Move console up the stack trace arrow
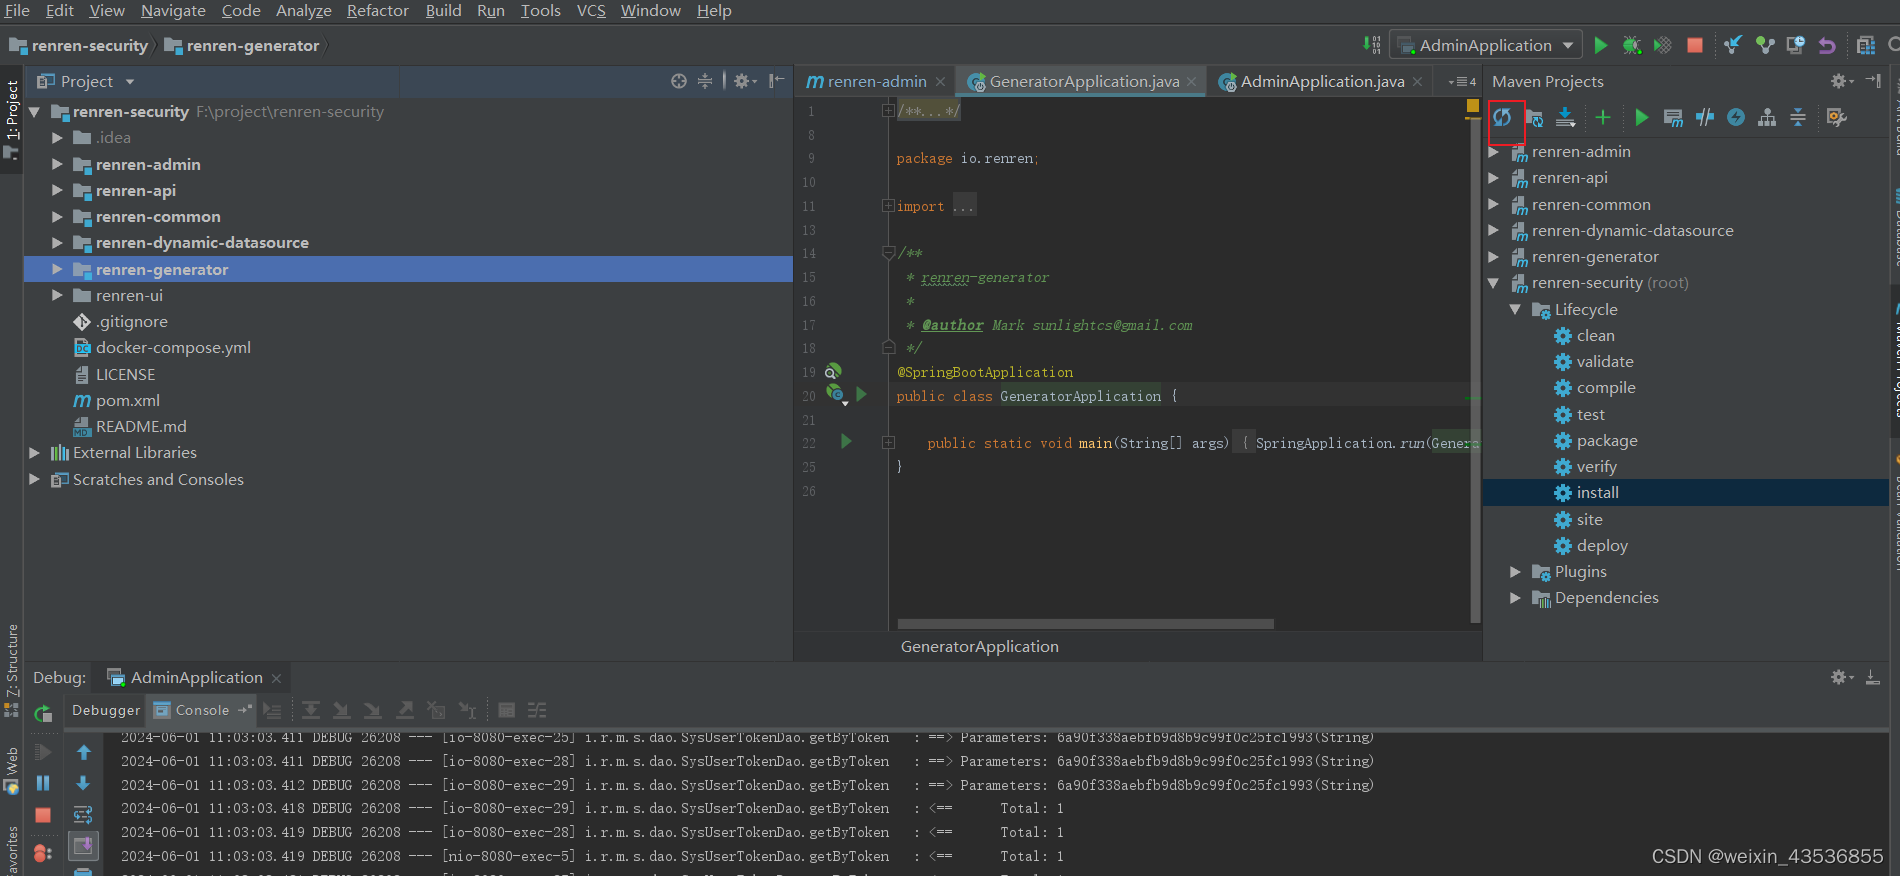The height and width of the screenshot is (876, 1900). pyautogui.click(x=84, y=752)
